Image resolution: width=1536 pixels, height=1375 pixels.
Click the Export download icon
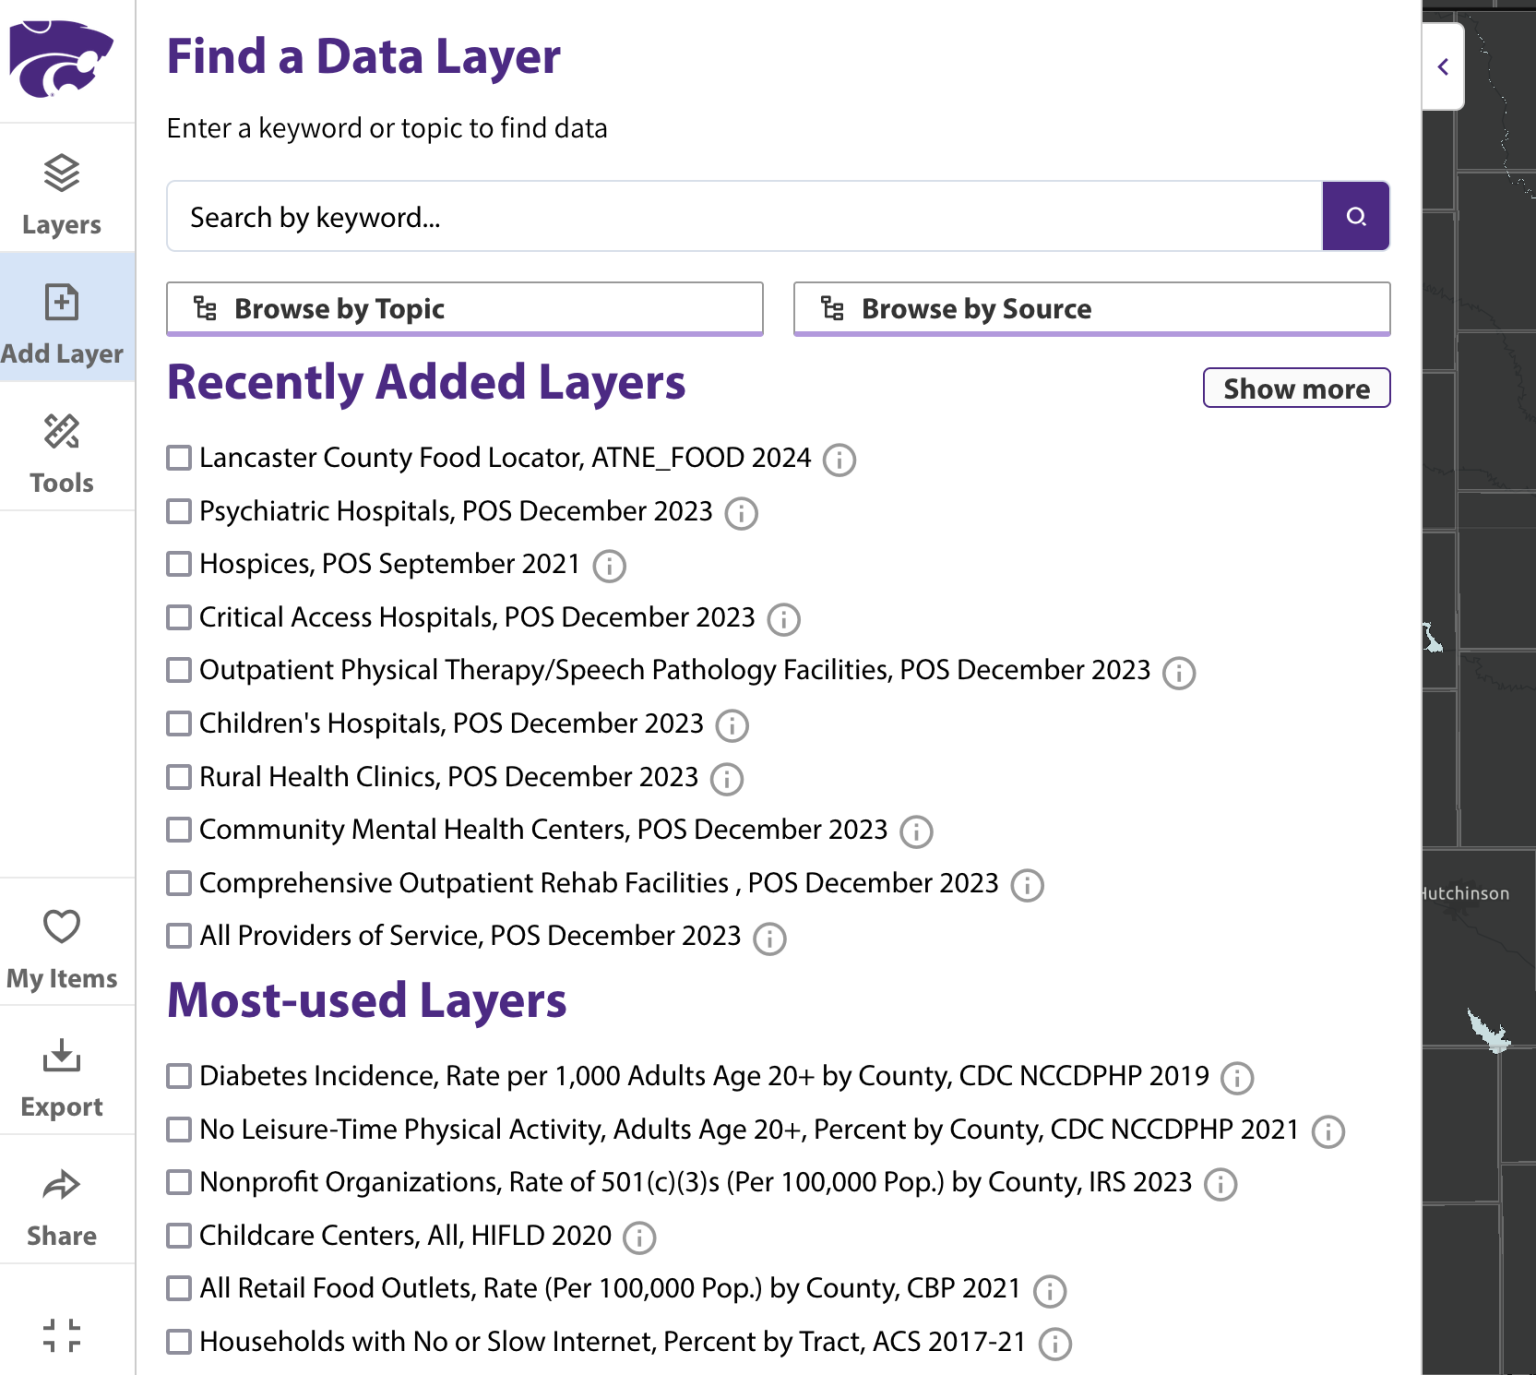pos(62,1055)
